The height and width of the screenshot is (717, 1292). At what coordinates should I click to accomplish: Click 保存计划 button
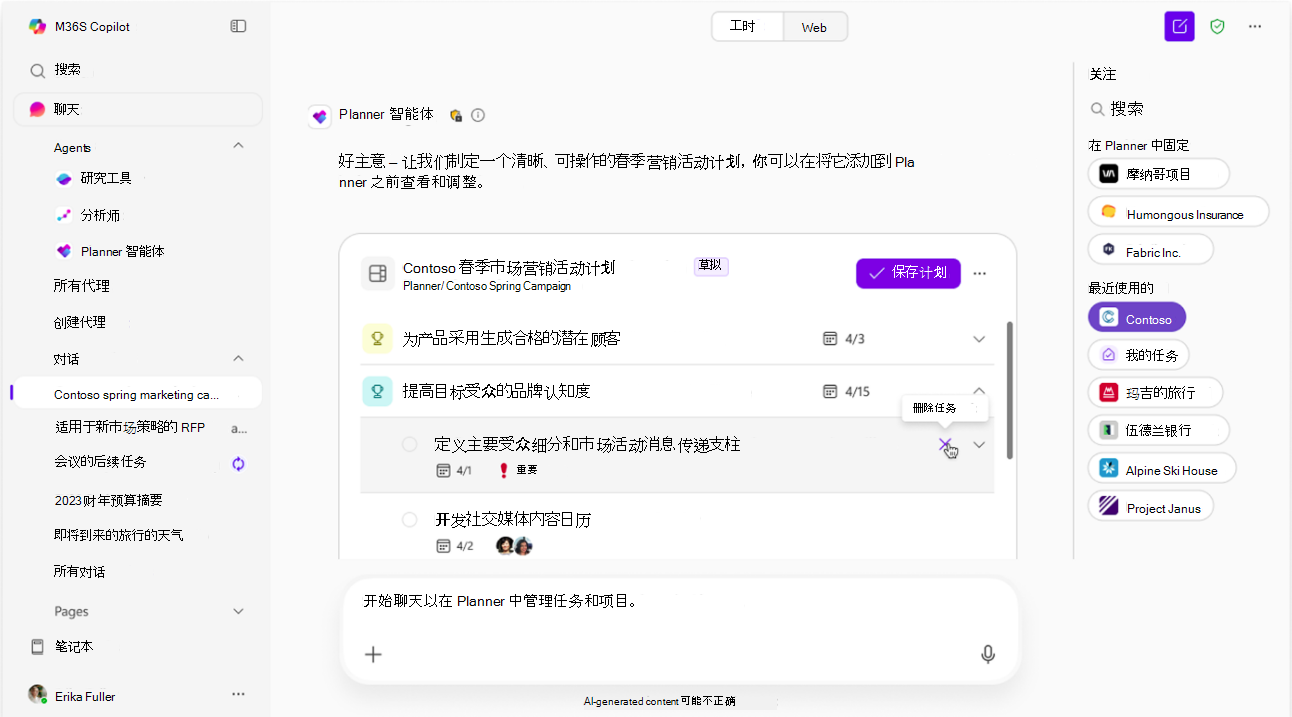click(908, 273)
